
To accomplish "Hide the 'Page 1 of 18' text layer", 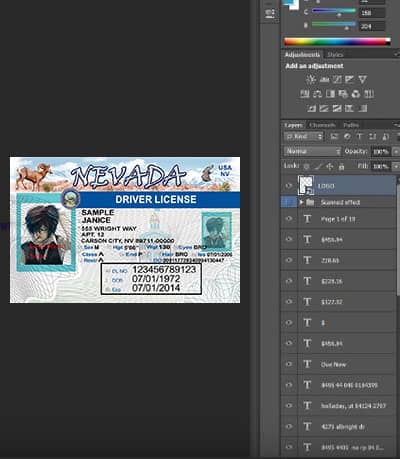I will click(x=289, y=219).
